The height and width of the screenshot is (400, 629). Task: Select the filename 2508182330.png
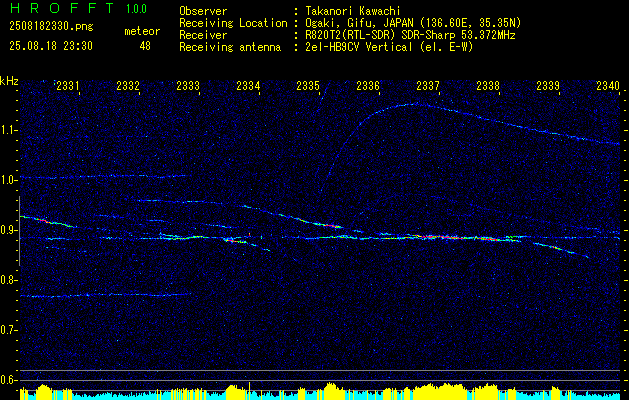click(x=51, y=27)
